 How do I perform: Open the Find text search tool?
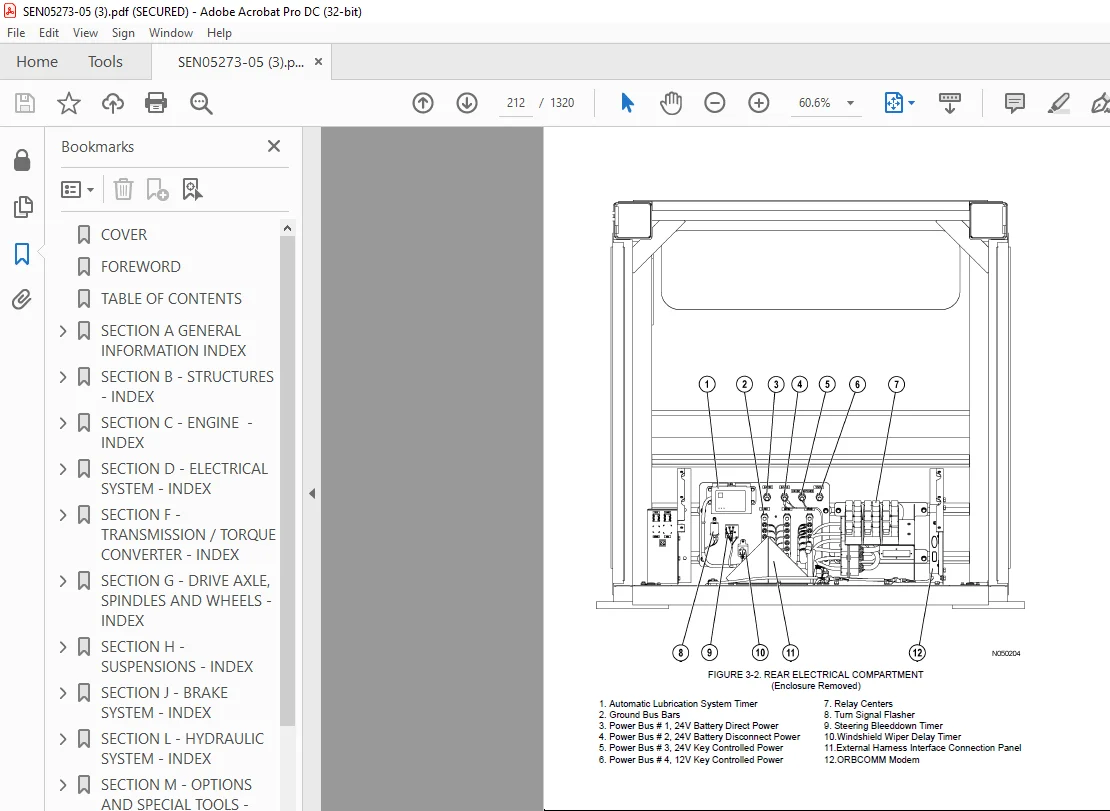[x=201, y=103]
